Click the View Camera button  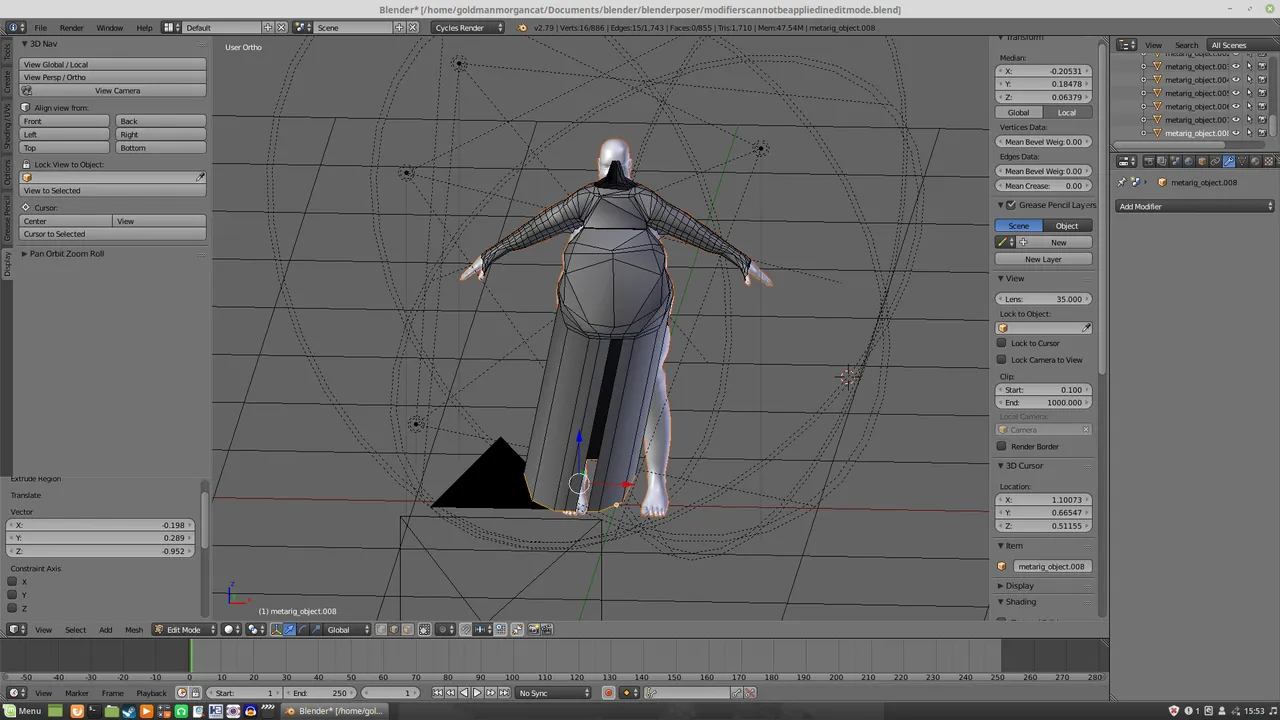click(113, 90)
